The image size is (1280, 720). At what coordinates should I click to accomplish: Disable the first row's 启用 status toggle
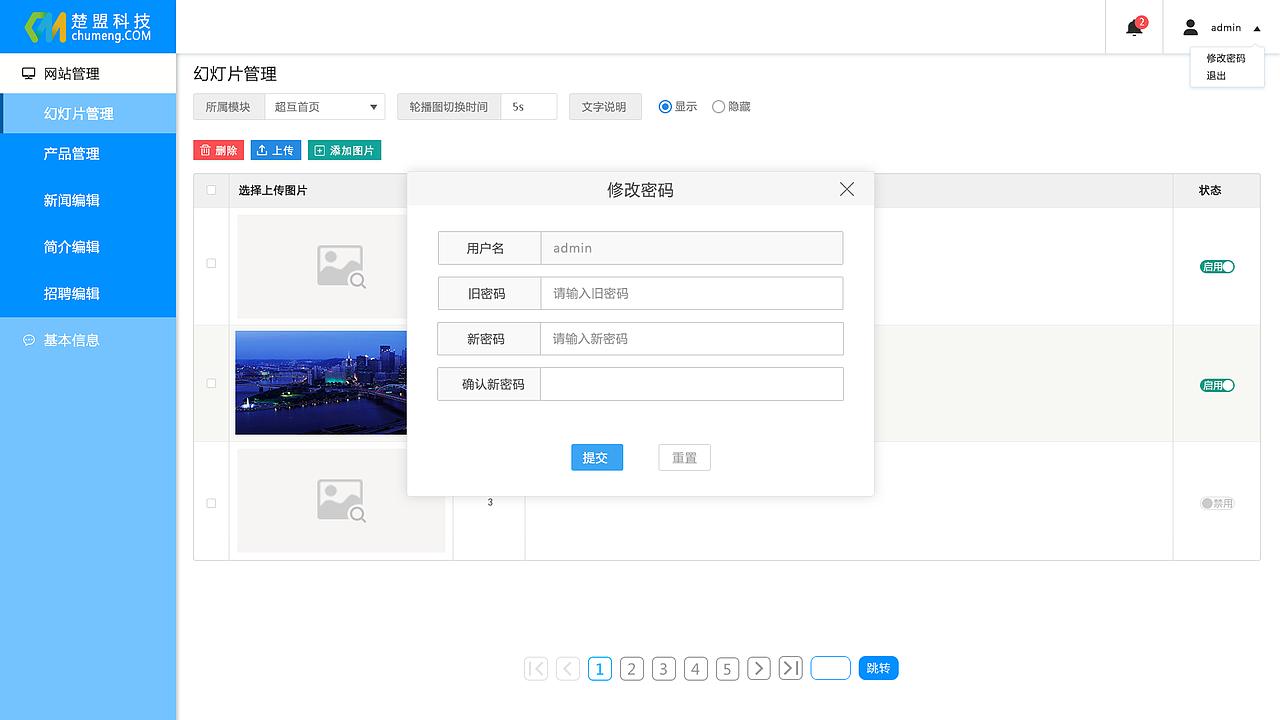tap(1217, 267)
